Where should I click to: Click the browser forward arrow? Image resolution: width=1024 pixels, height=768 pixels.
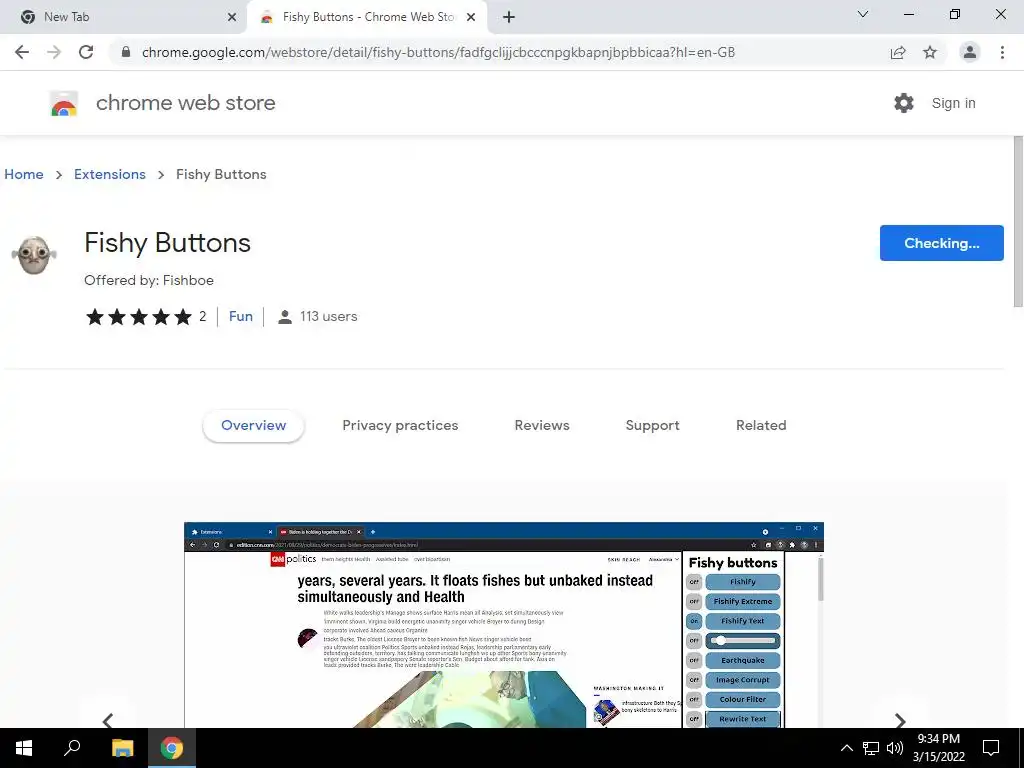point(54,52)
